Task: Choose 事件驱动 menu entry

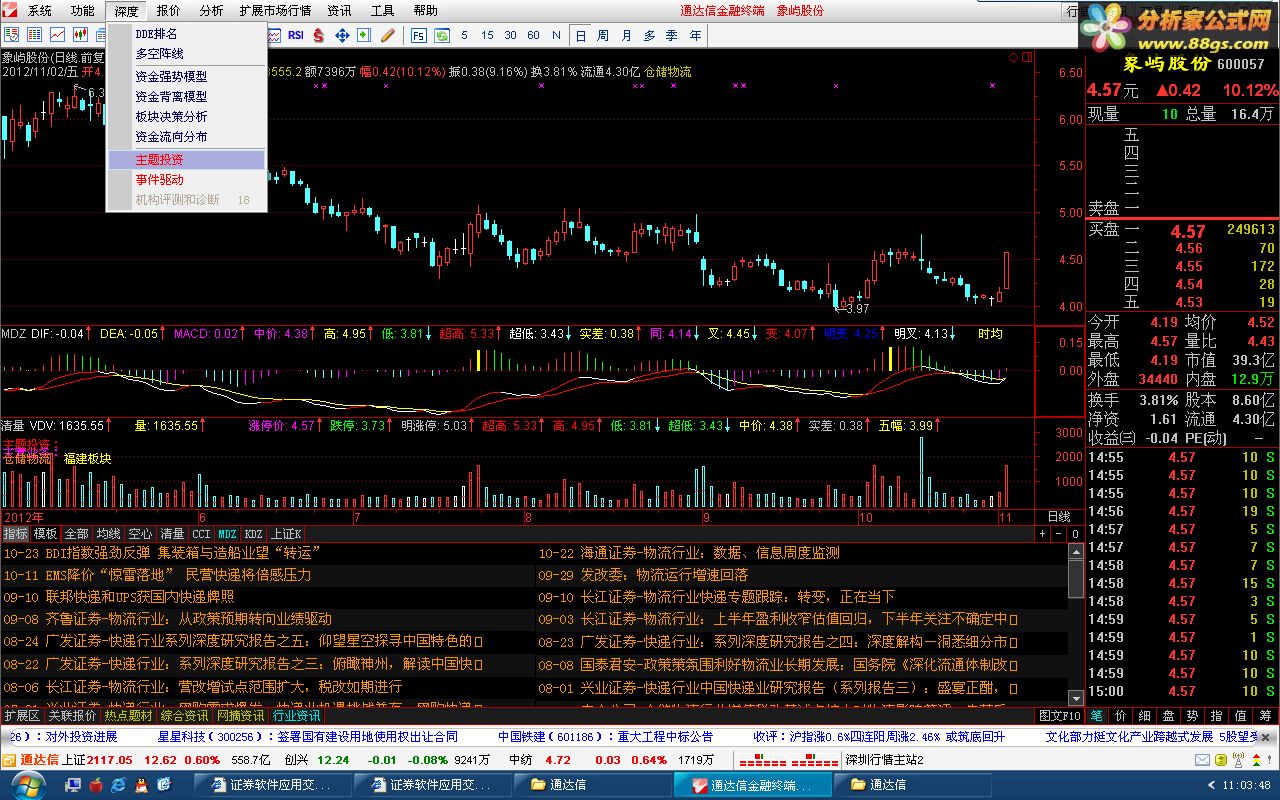Action: click(186, 180)
